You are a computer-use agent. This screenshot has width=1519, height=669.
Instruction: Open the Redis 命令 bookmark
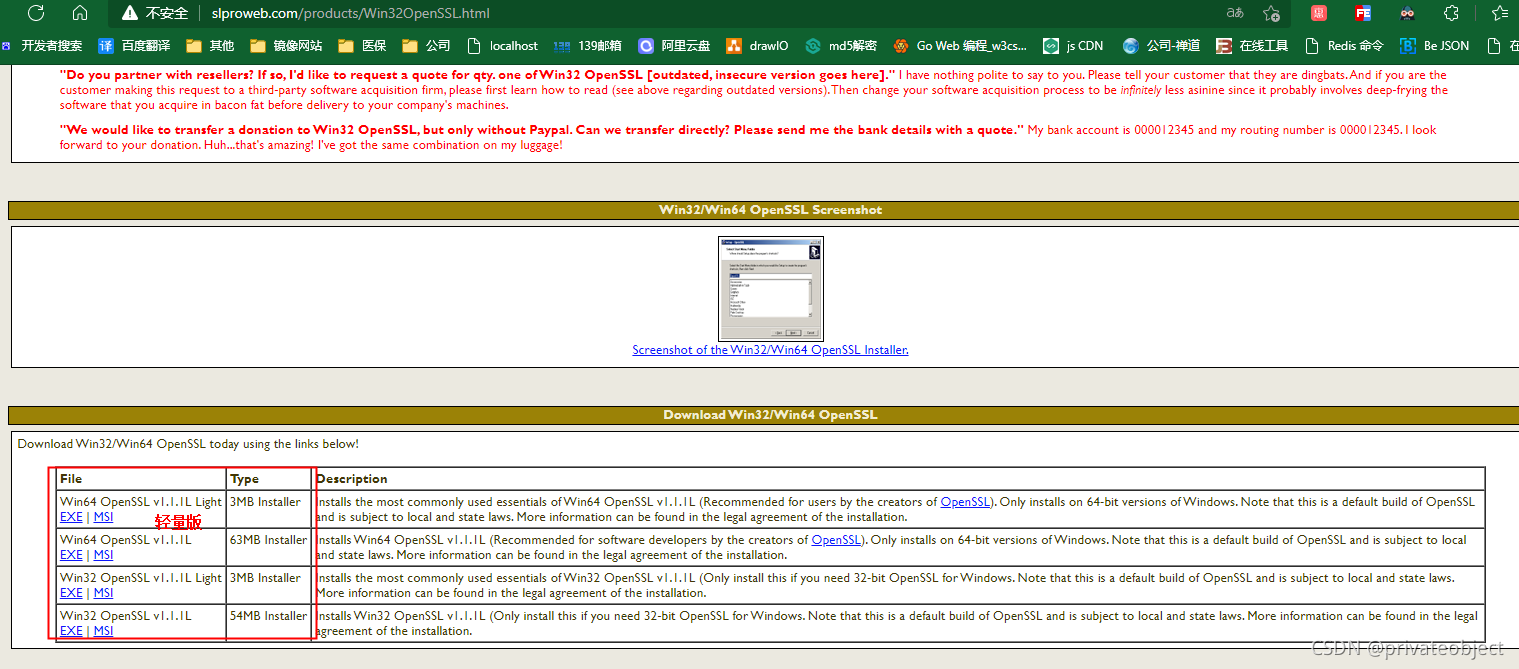pos(1344,46)
